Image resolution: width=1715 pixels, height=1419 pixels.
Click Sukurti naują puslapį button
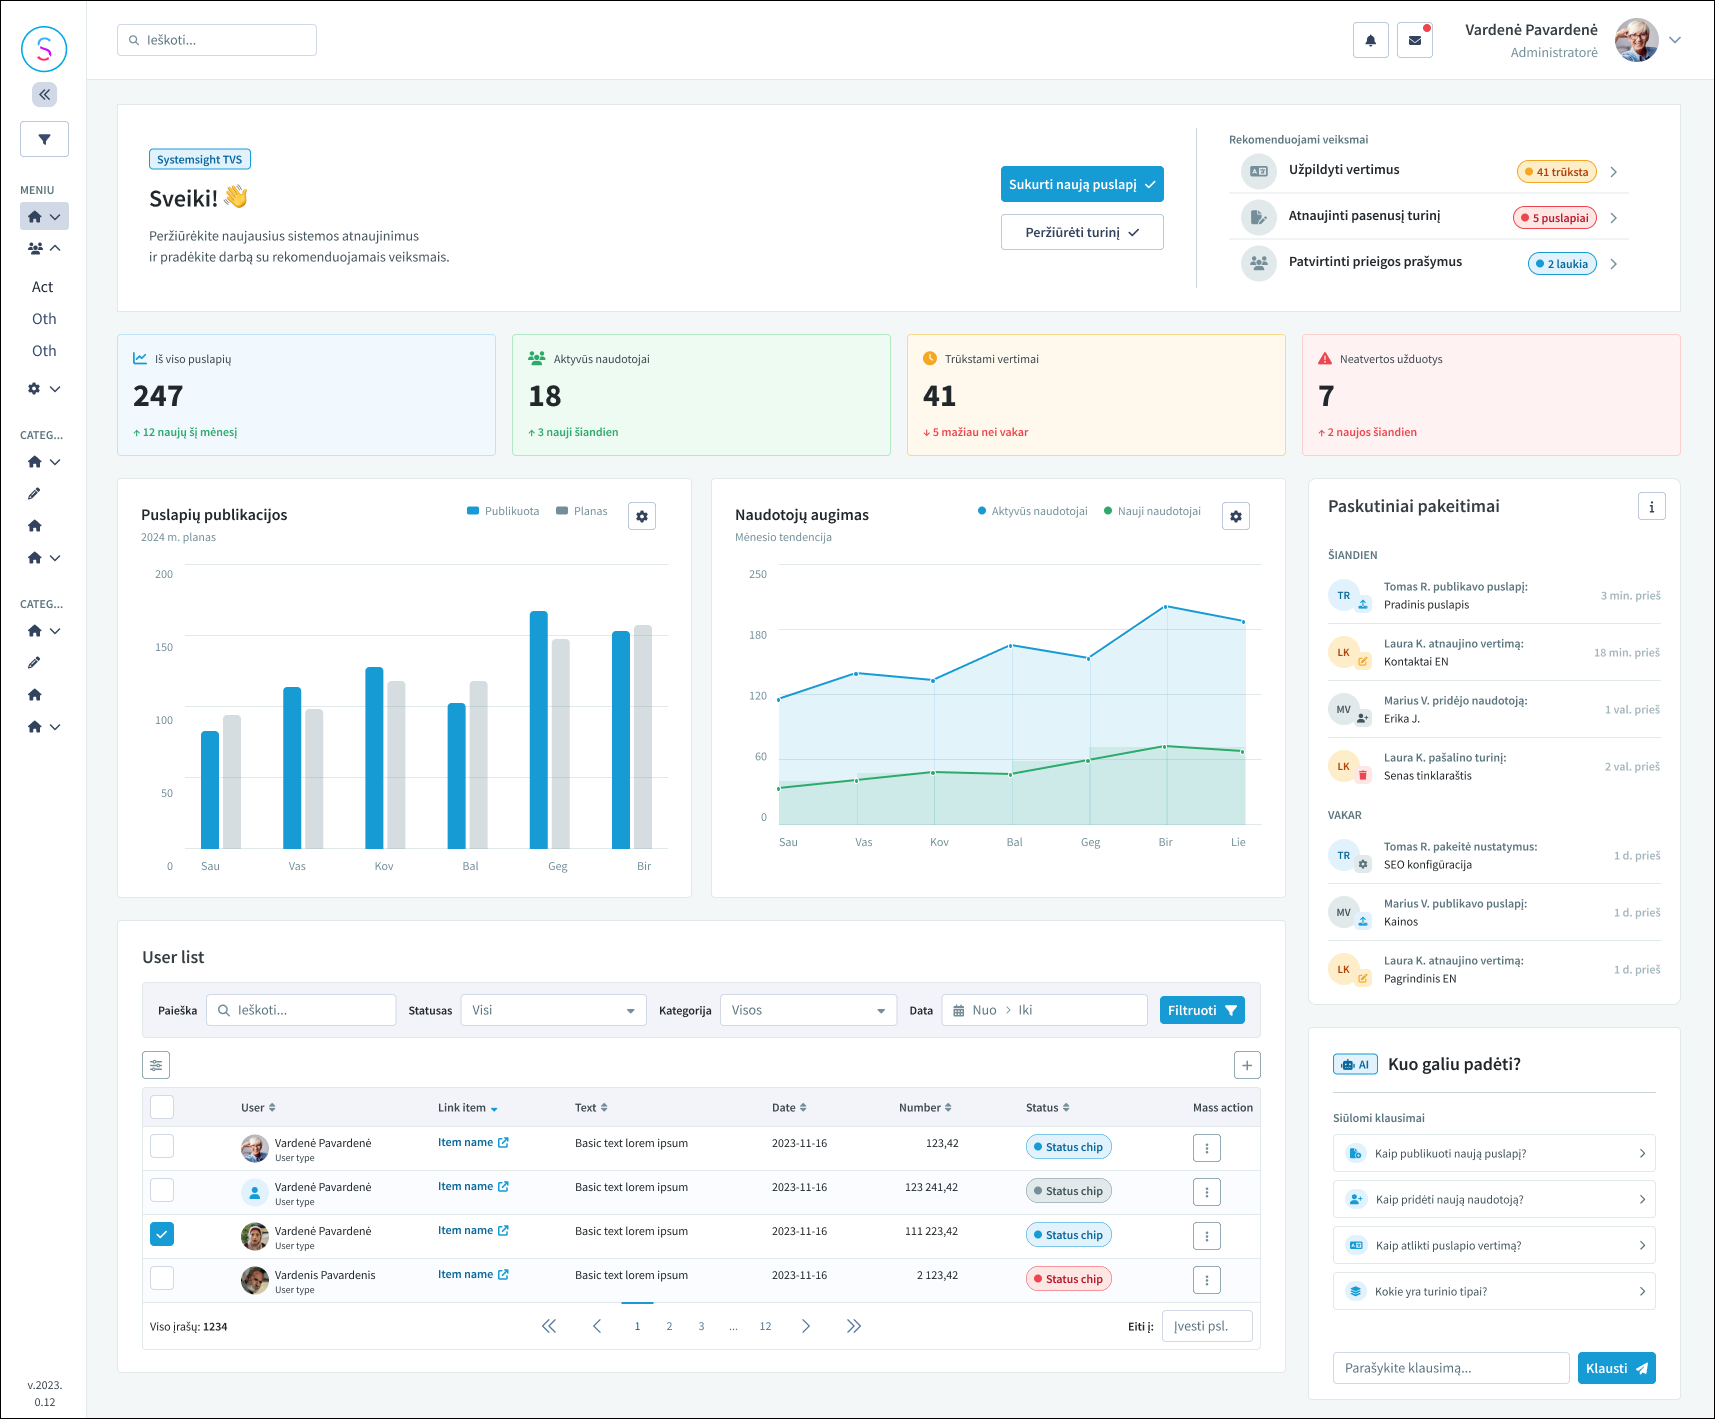pos(1082,184)
